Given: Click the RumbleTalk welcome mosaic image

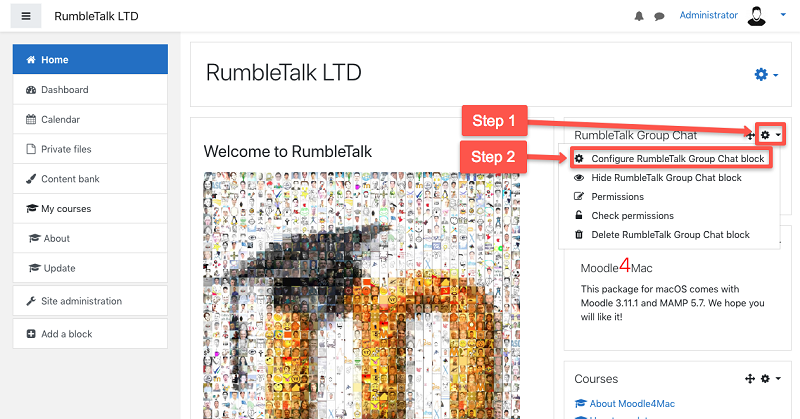Looking at the screenshot, I should pyautogui.click(x=361, y=300).
